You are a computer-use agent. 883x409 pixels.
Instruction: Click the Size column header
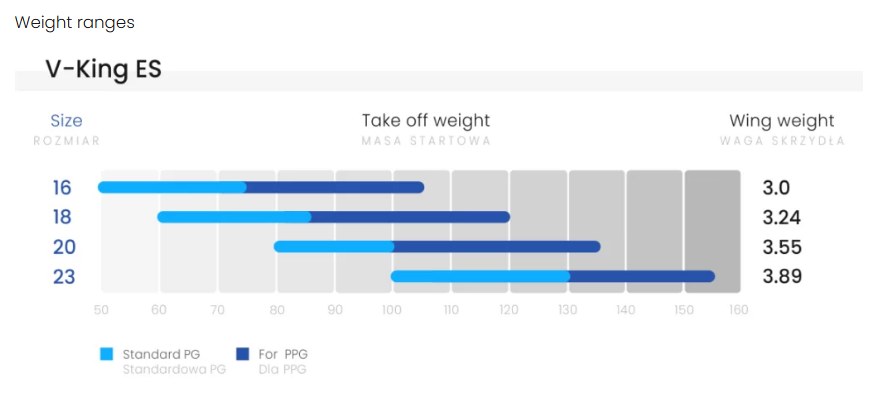coord(66,121)
